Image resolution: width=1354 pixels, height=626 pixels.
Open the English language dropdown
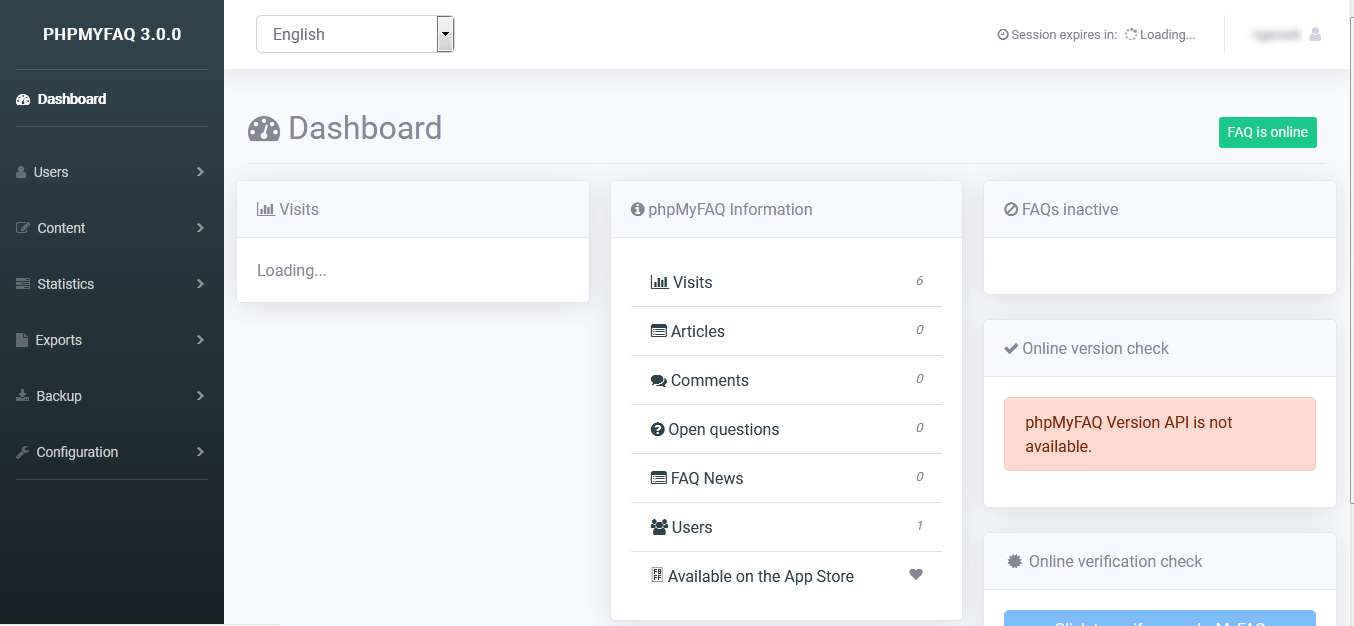[355, 34]
